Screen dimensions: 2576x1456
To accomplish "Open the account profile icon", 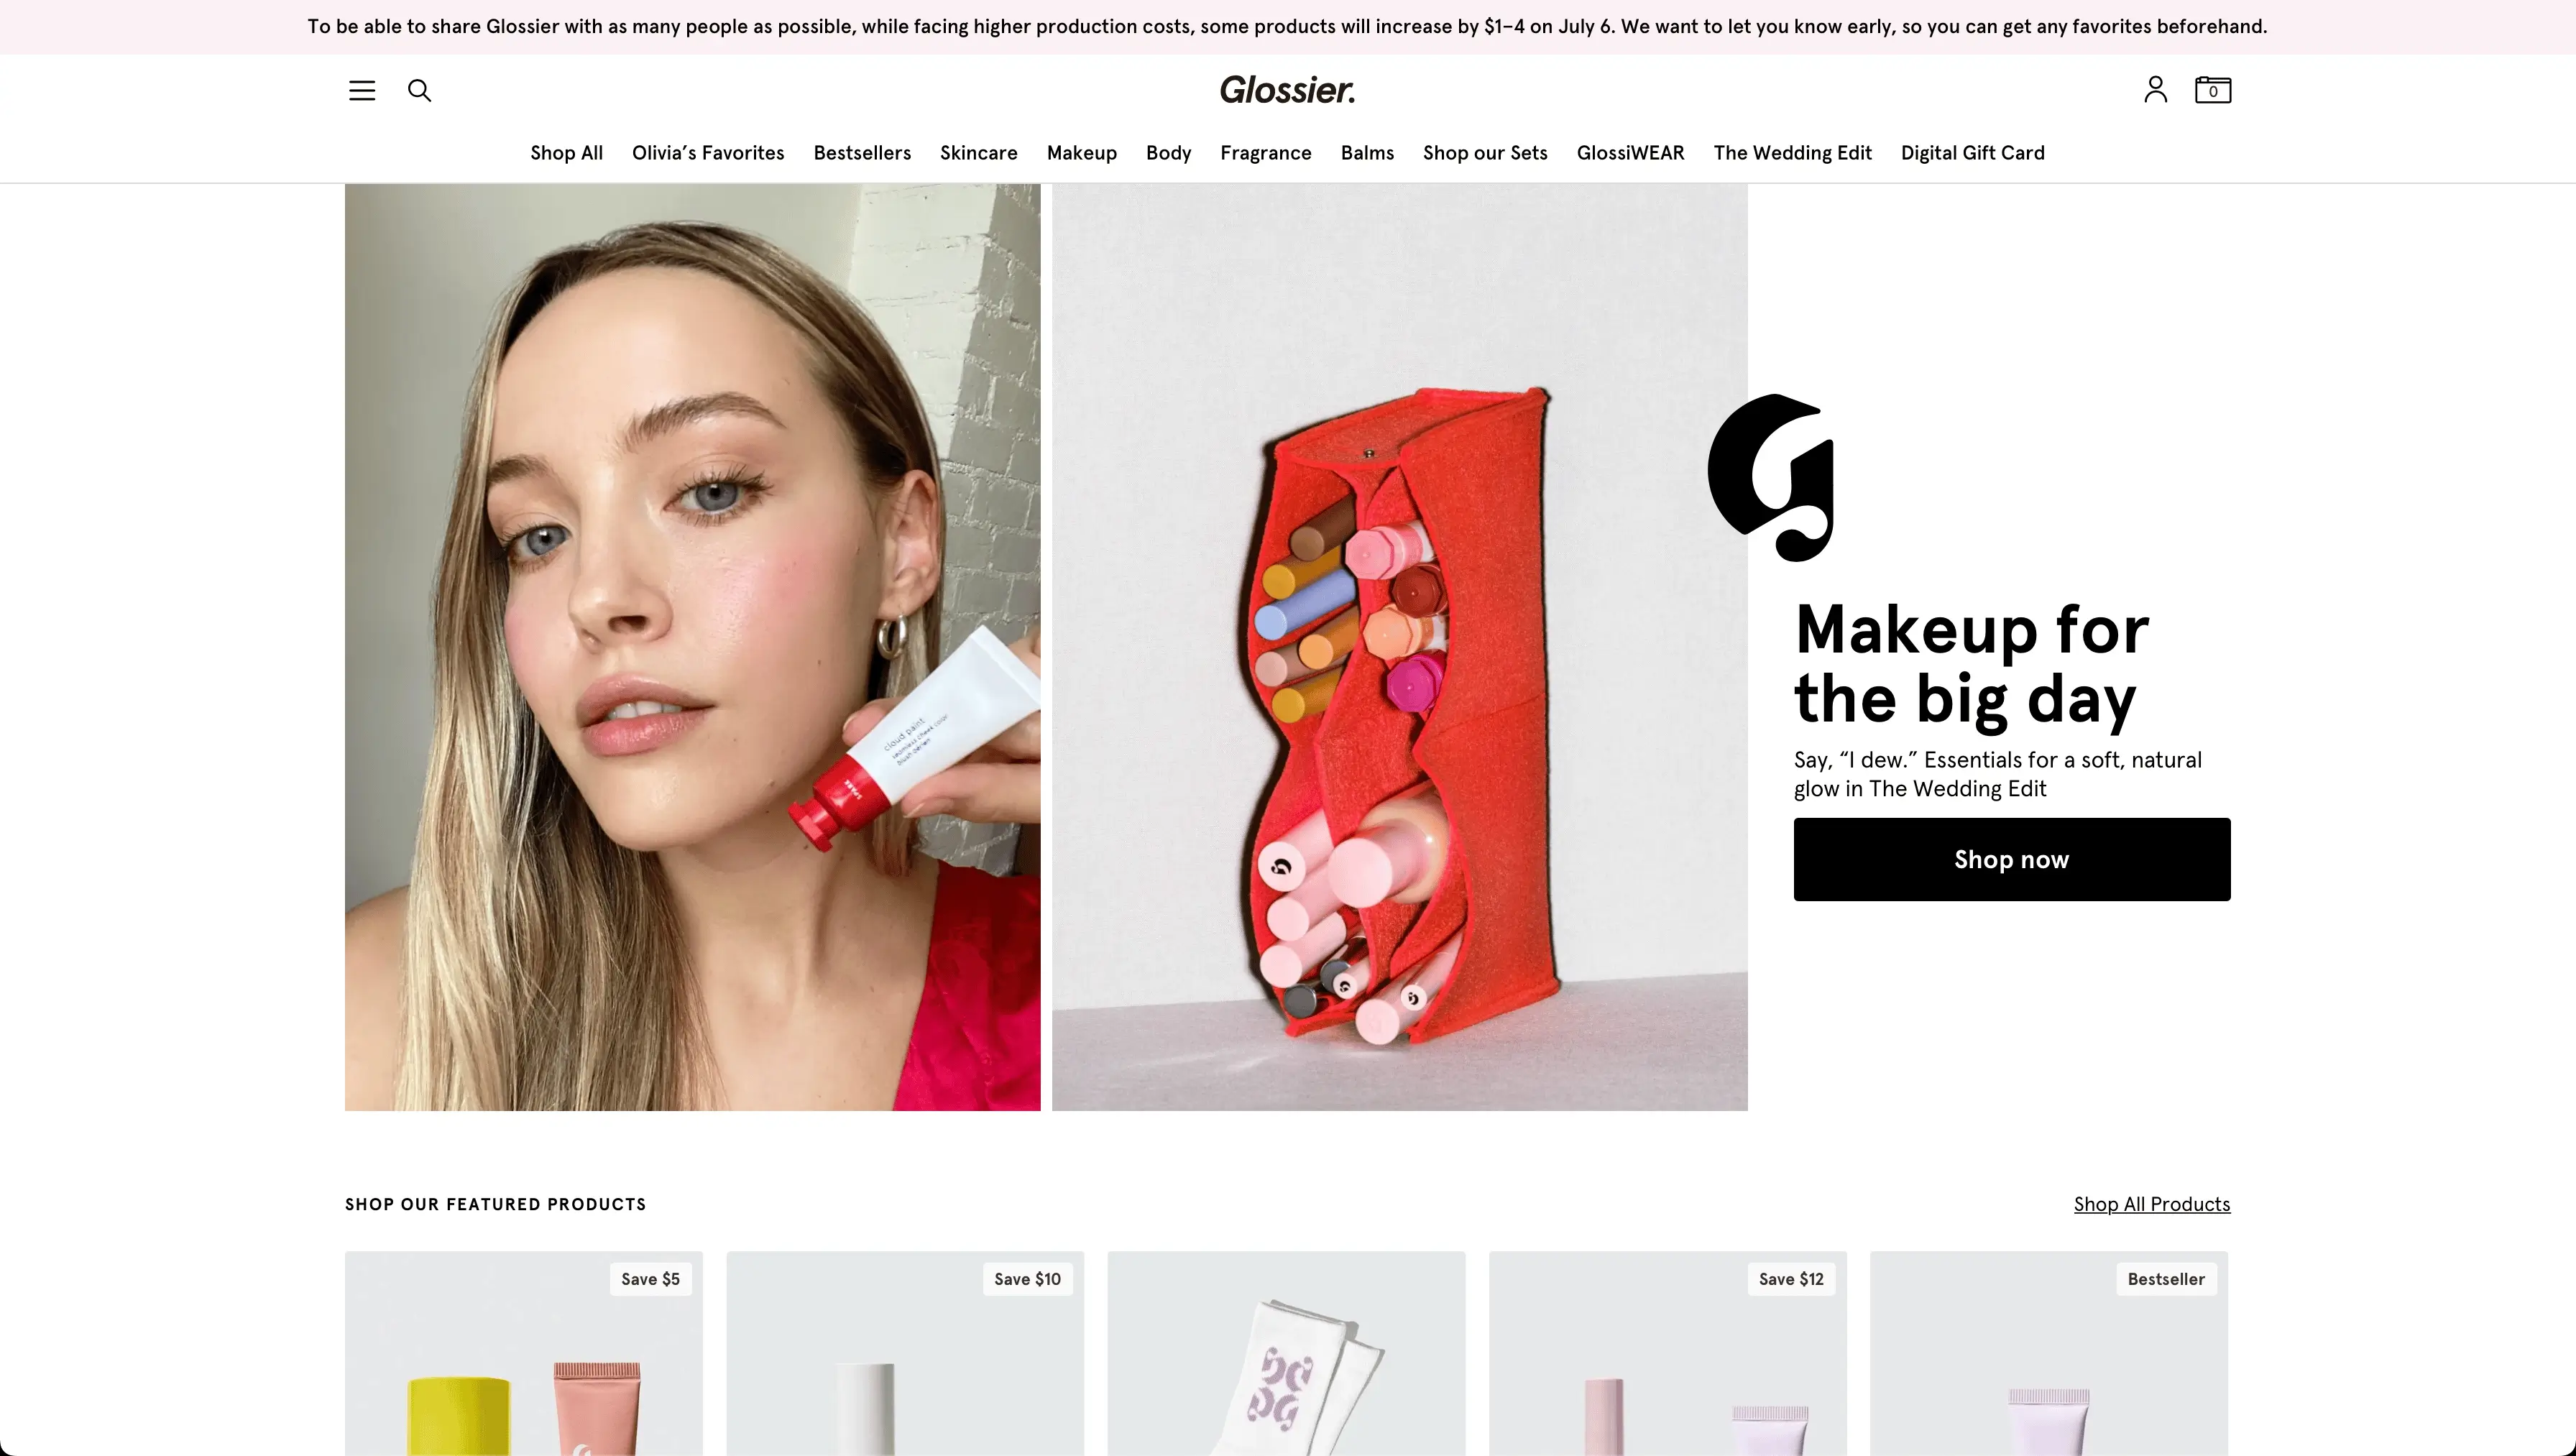I will (x=2155, y=90).
